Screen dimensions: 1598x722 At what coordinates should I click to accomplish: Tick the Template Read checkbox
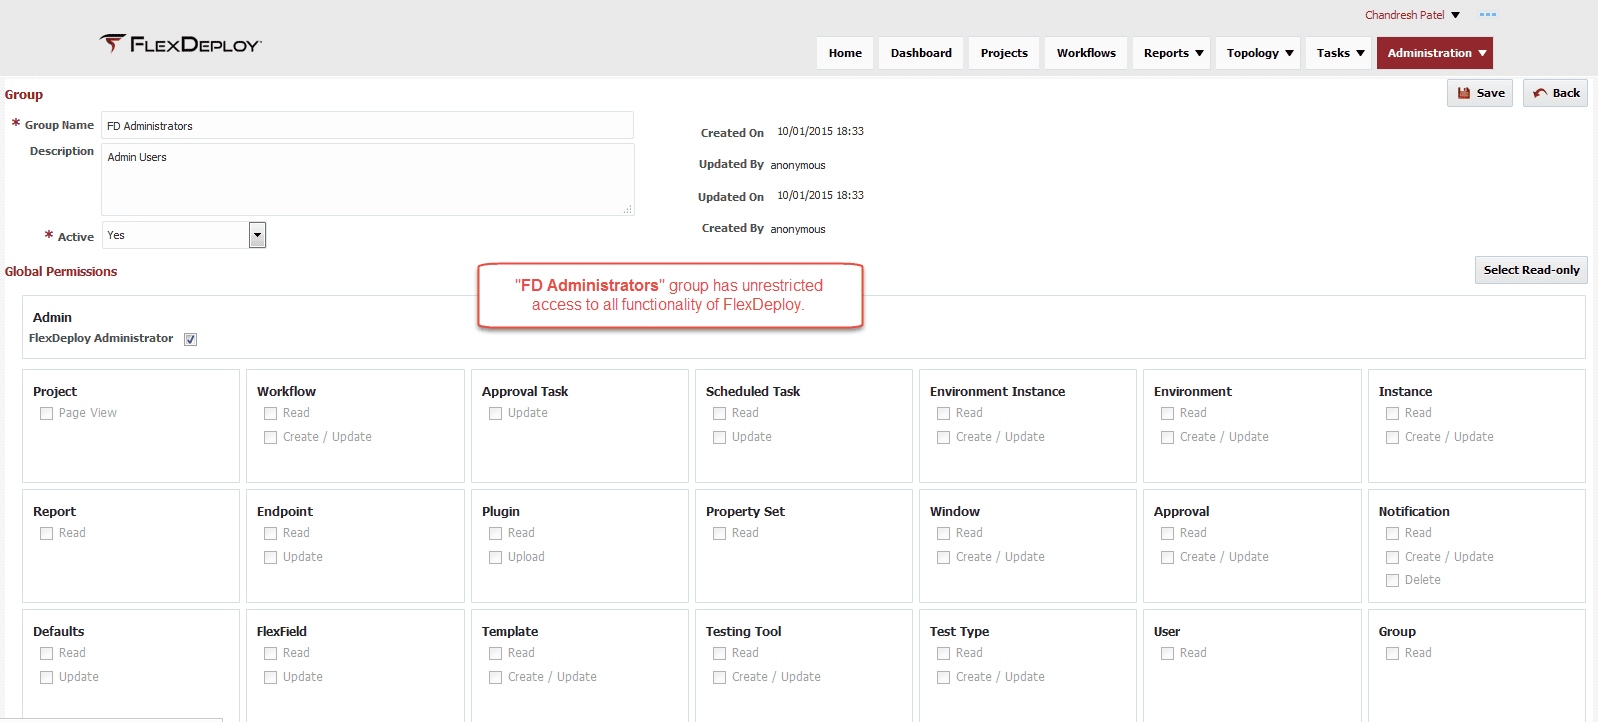pos(495,653)
